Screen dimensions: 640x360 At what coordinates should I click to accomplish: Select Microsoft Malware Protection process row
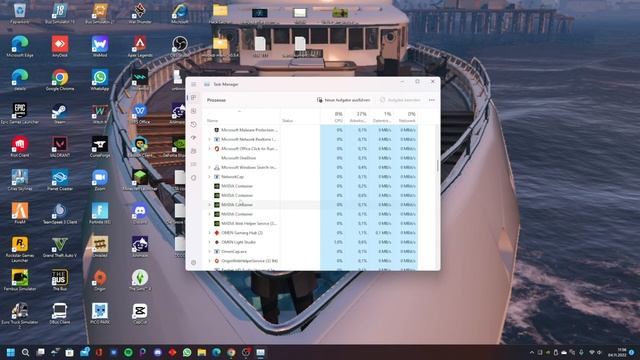(x=311, y=130)
